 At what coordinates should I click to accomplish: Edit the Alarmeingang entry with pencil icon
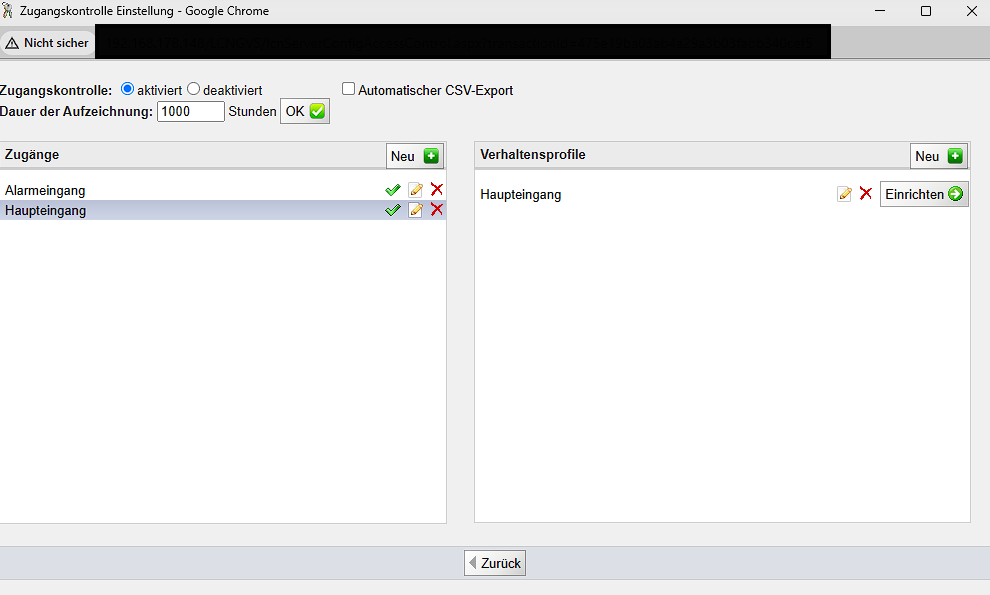415,190
